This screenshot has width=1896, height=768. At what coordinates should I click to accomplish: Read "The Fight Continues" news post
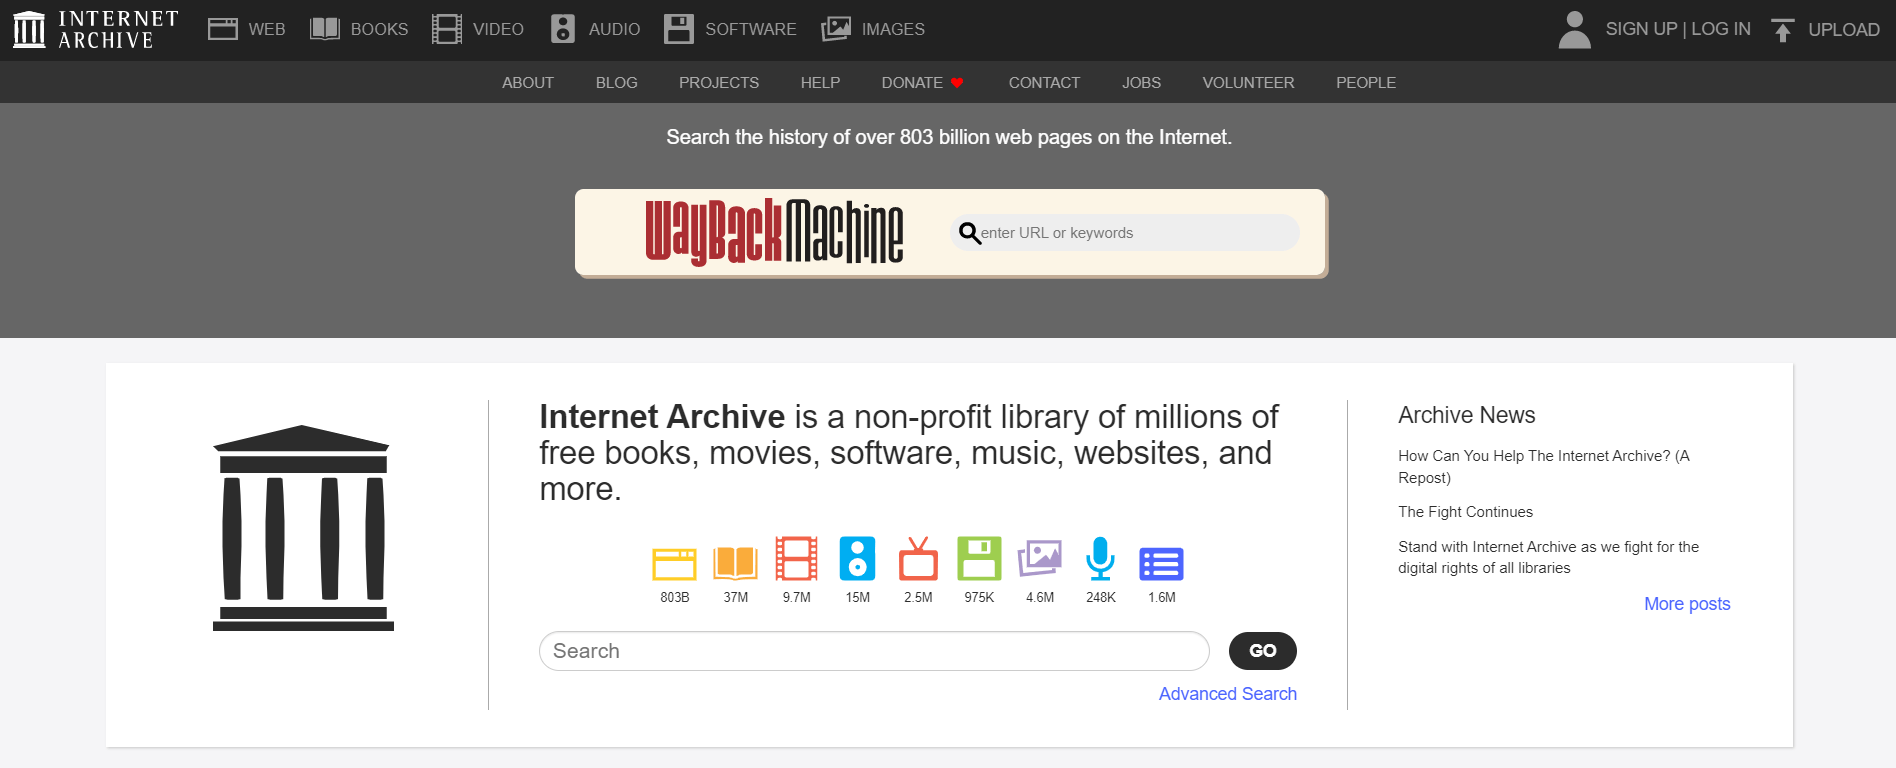click(1465, 512)
